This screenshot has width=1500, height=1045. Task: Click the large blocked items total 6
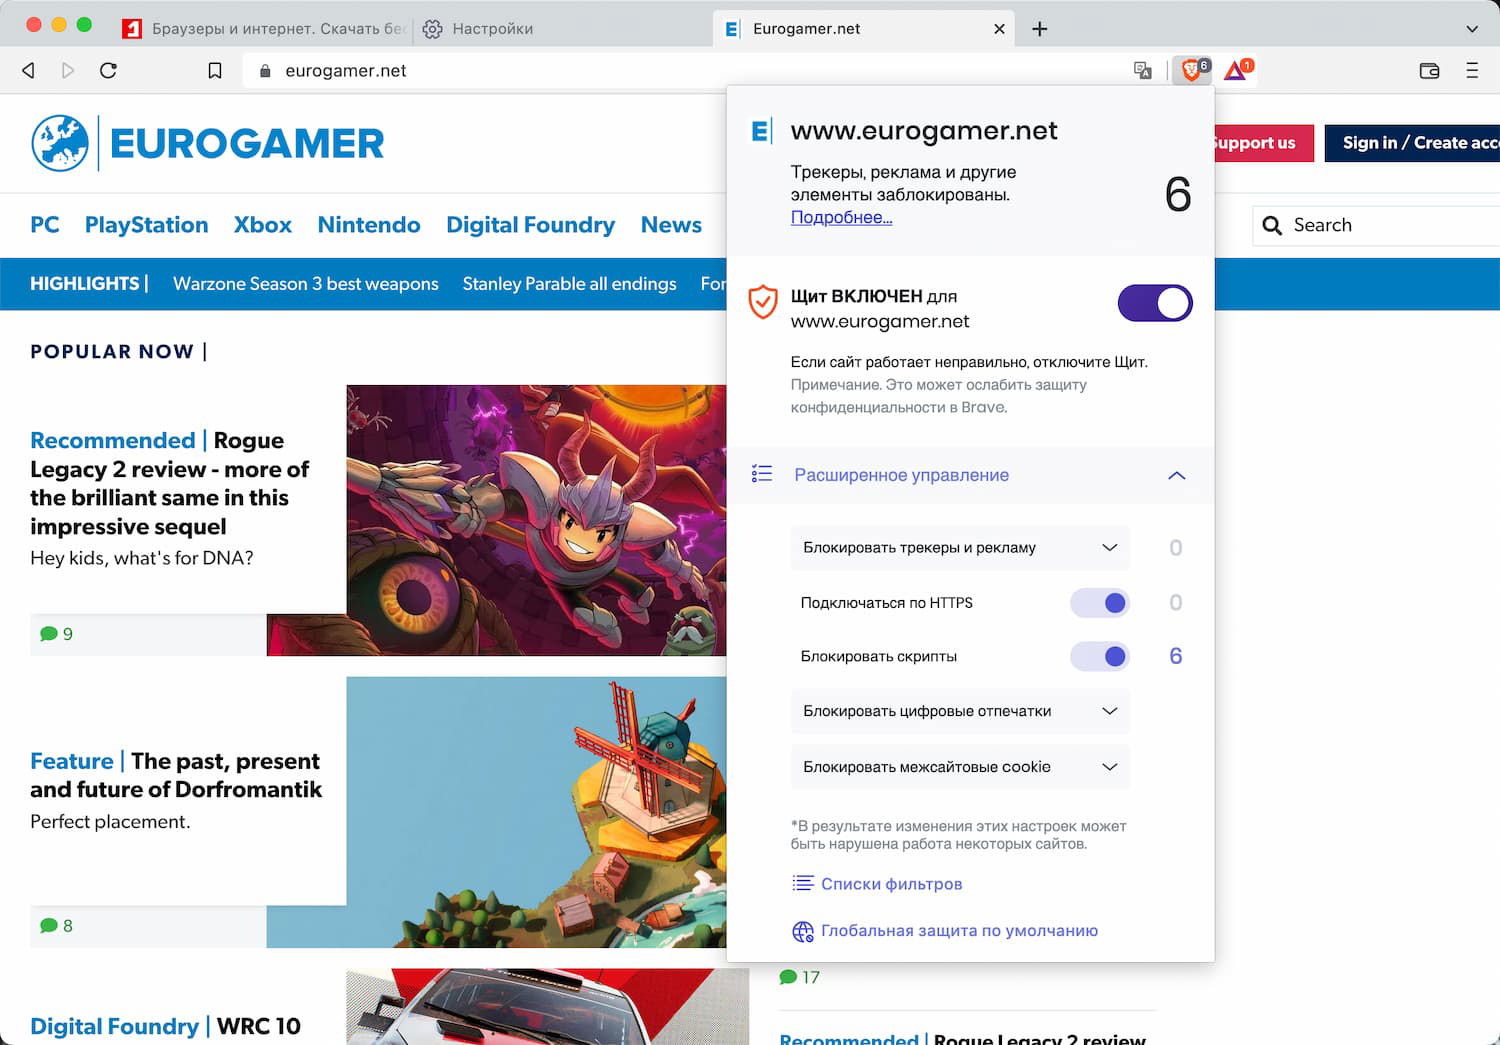tap(1178, 194)
